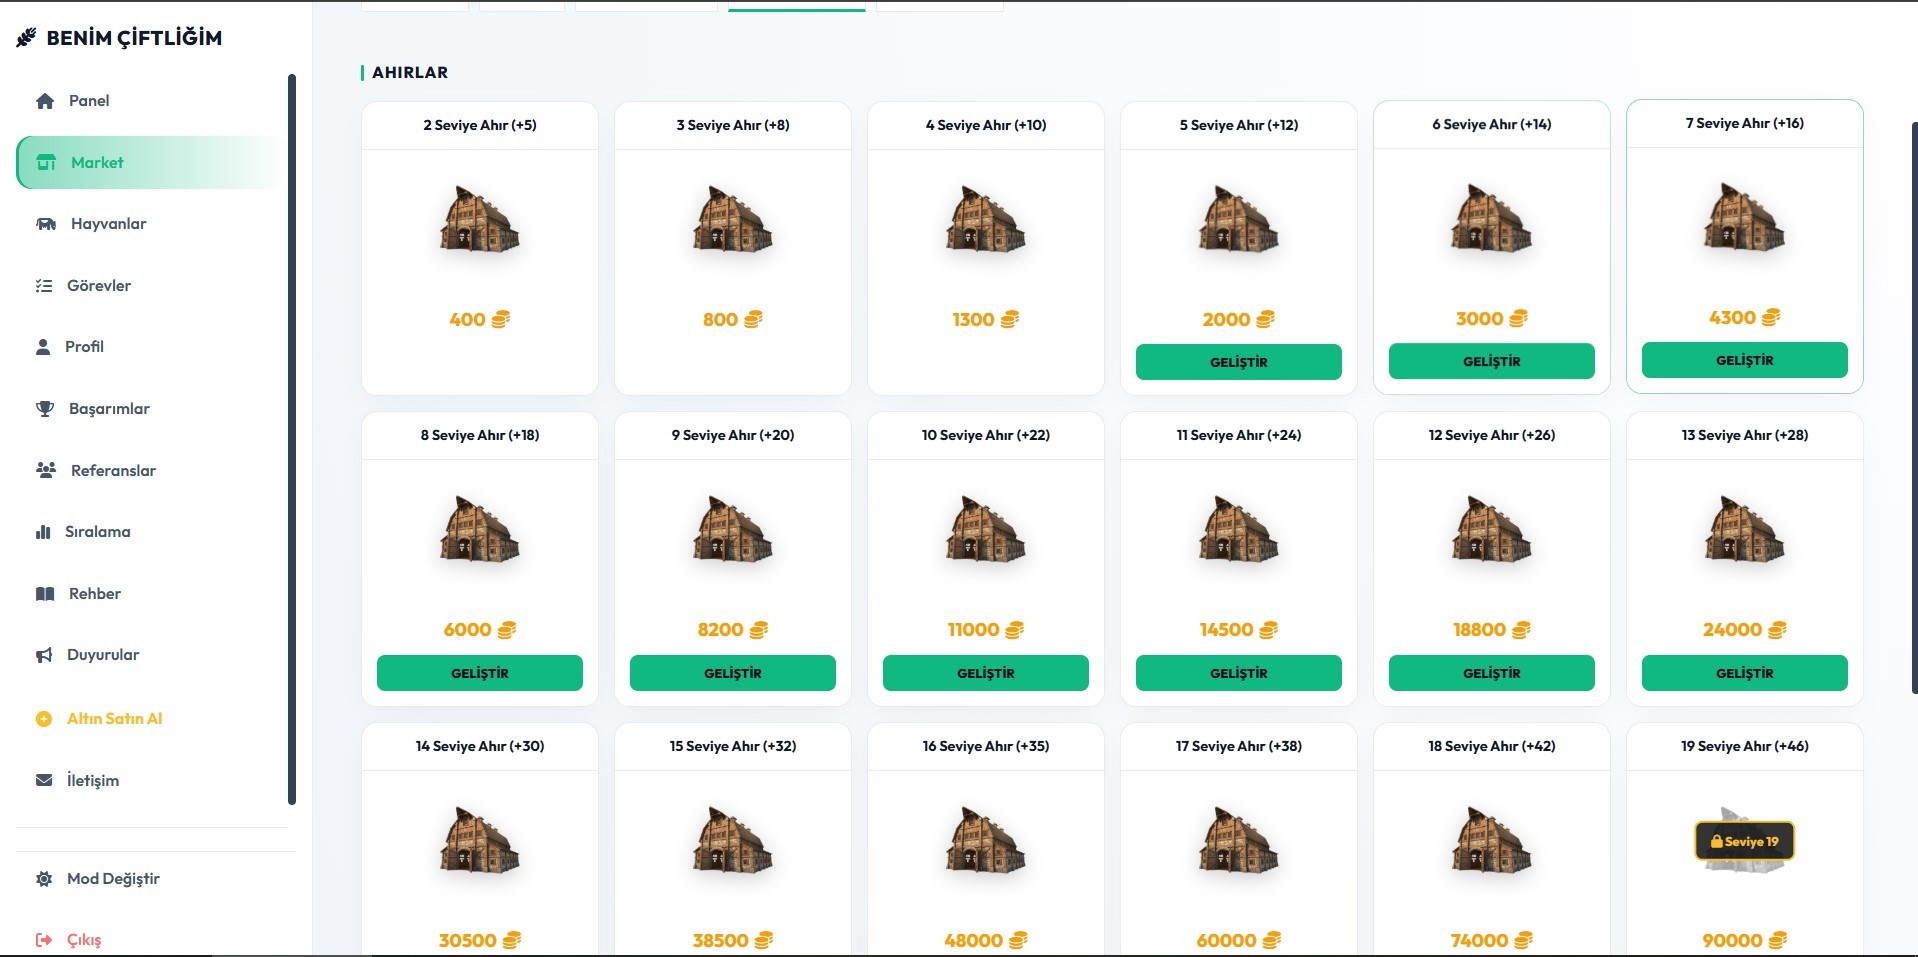
Task: Log out using the Çıkış link
Action: pyautogui.click(x=84, y=940)
